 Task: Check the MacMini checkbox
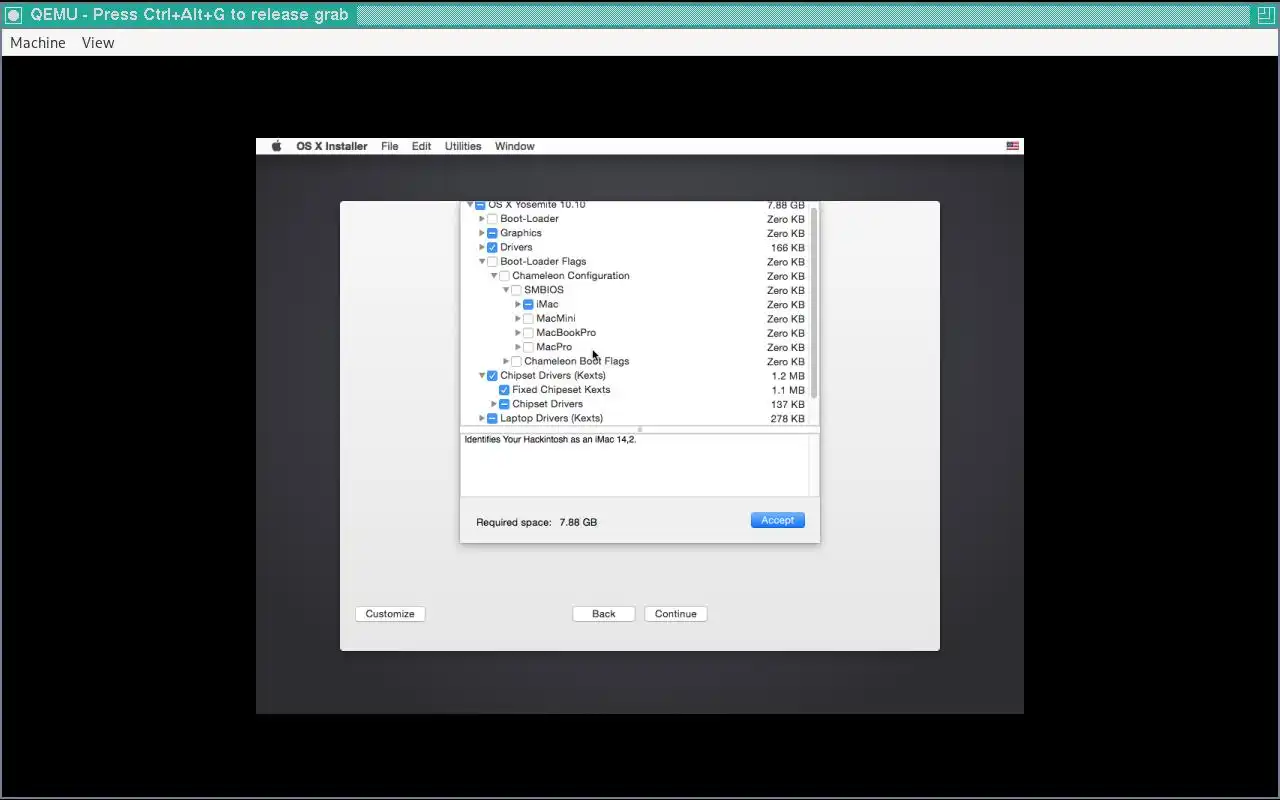point(528,319)
